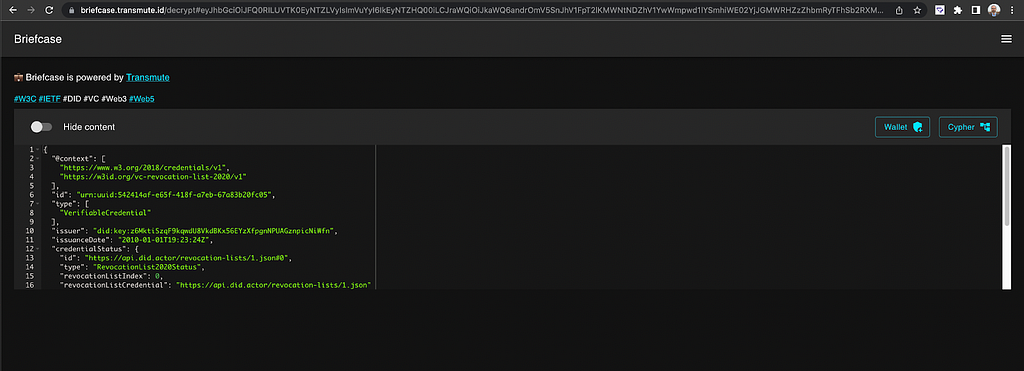Click the vc-revocation-list-2020/v1 string

pyautogui.click(x=152, y=176)
